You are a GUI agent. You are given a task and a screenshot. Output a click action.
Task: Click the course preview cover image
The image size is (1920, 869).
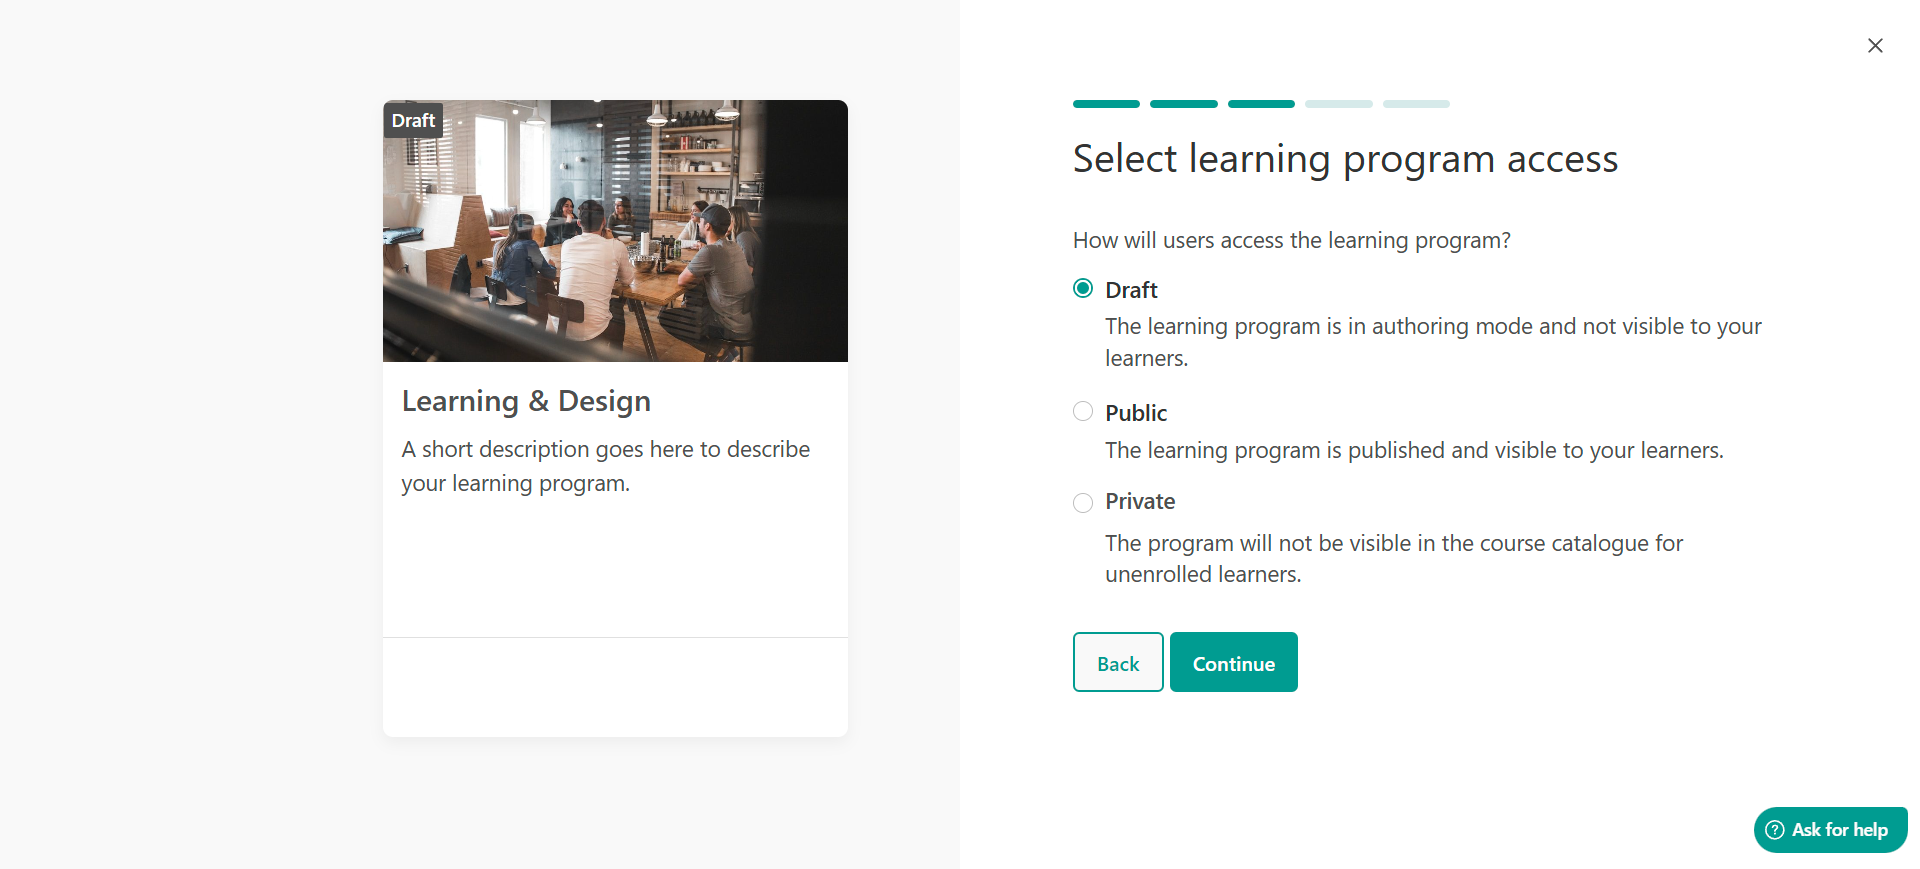[x=615, y=231]
